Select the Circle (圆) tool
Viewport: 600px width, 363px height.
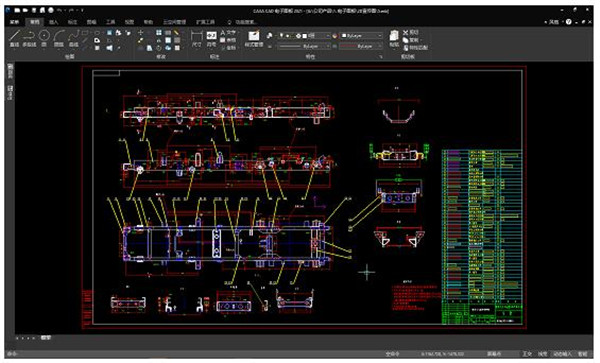pos(44,39)
